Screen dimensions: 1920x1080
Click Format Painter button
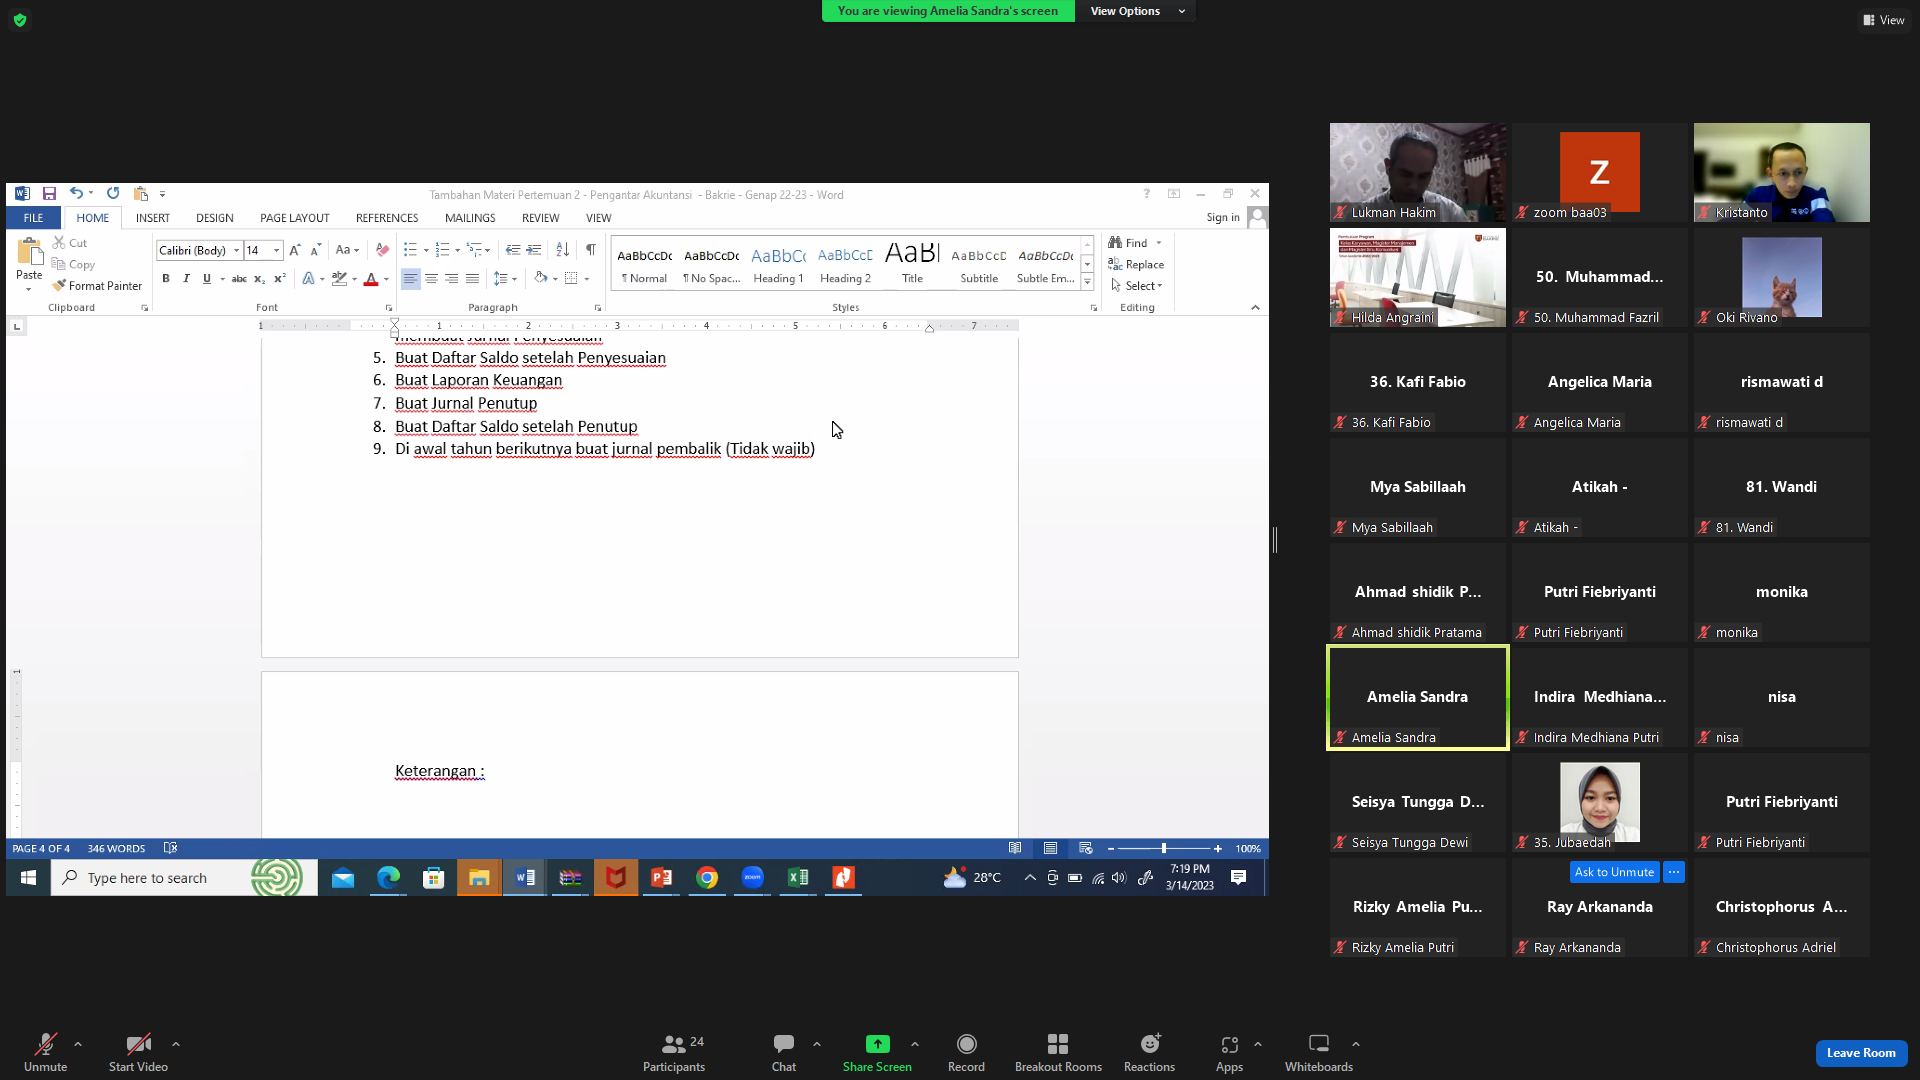tap(97, 286)
